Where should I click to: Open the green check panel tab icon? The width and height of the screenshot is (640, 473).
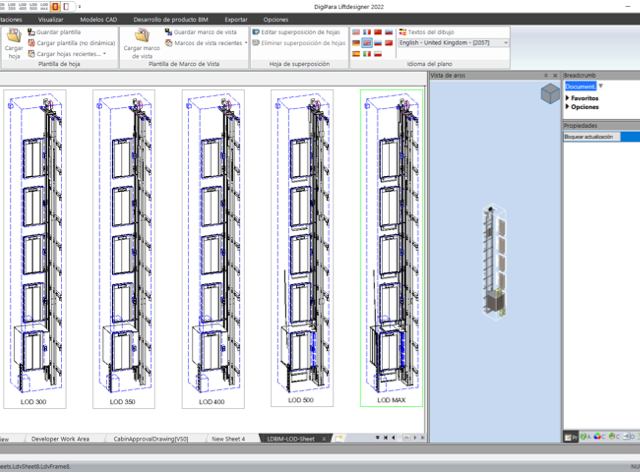click(585, 437)
